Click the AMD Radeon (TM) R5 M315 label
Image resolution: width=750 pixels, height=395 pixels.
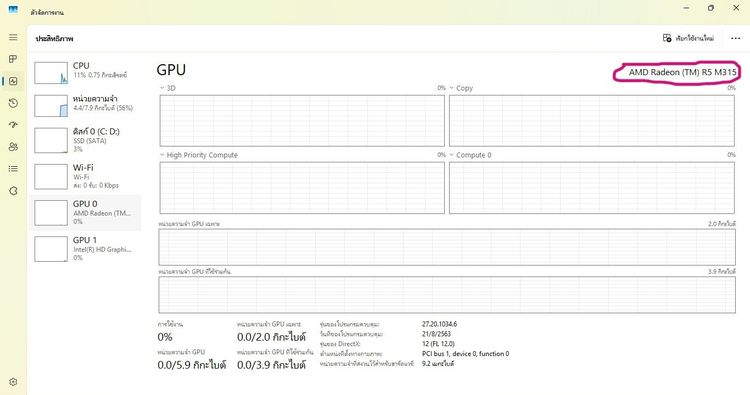[682, 72]
